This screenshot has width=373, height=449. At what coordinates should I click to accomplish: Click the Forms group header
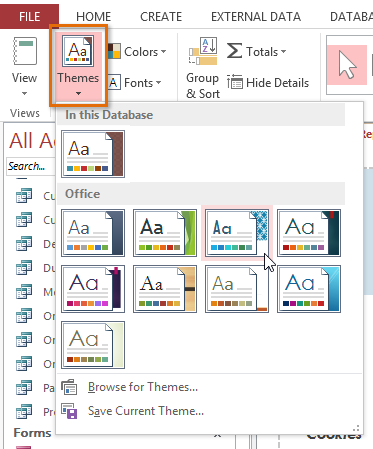32,433
